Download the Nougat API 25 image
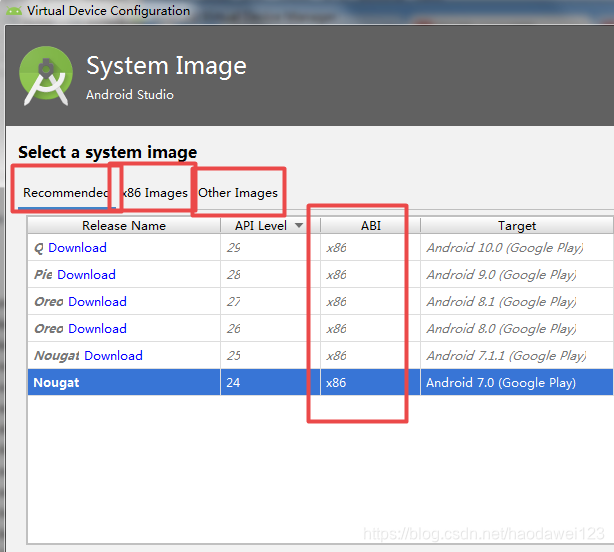Image resolution: width=614 pixels, height=552 pixels. [113, 355]
